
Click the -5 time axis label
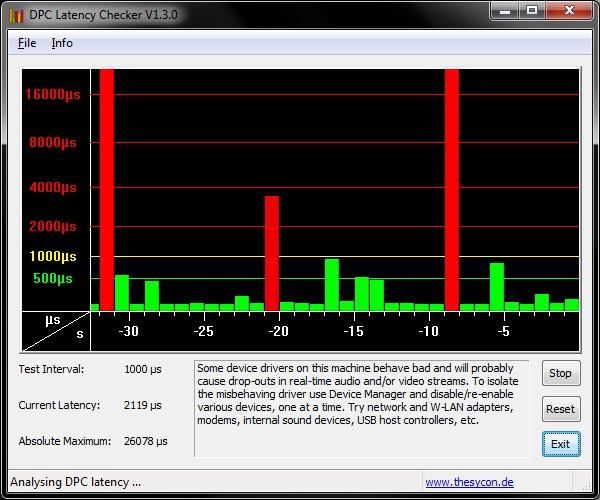(x=504, y=331)
